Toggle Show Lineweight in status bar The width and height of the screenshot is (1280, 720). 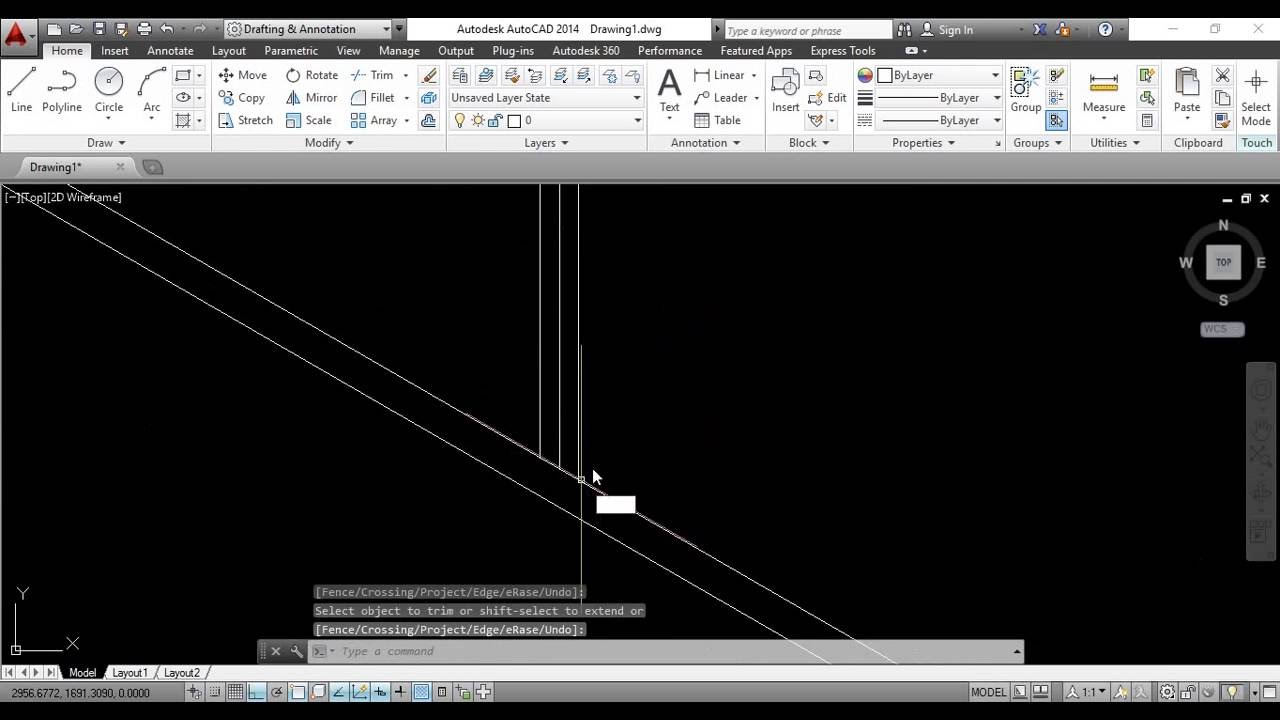pos(401,692)
